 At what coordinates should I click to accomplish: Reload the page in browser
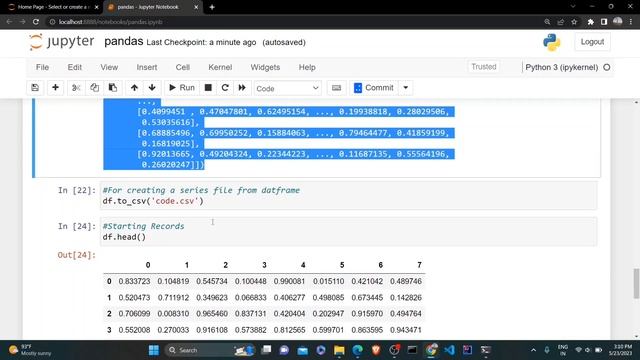36,22
